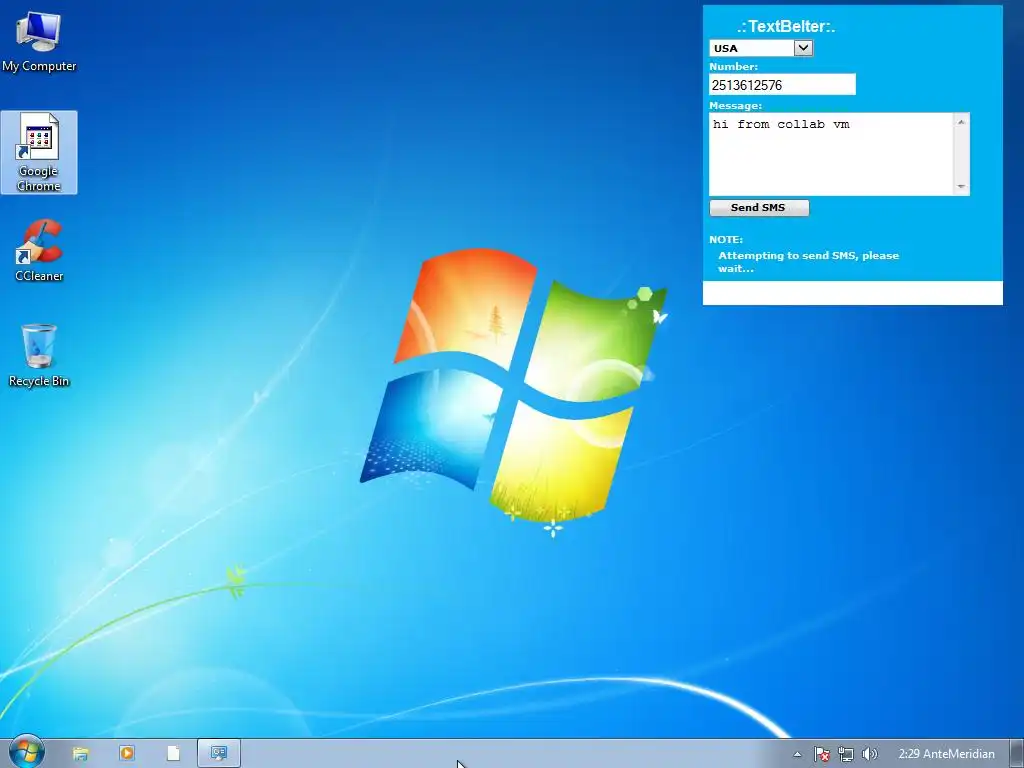Select the CCleaner desktop shortcut
The width and height of the screenshot is (1024, 768).
39,250
